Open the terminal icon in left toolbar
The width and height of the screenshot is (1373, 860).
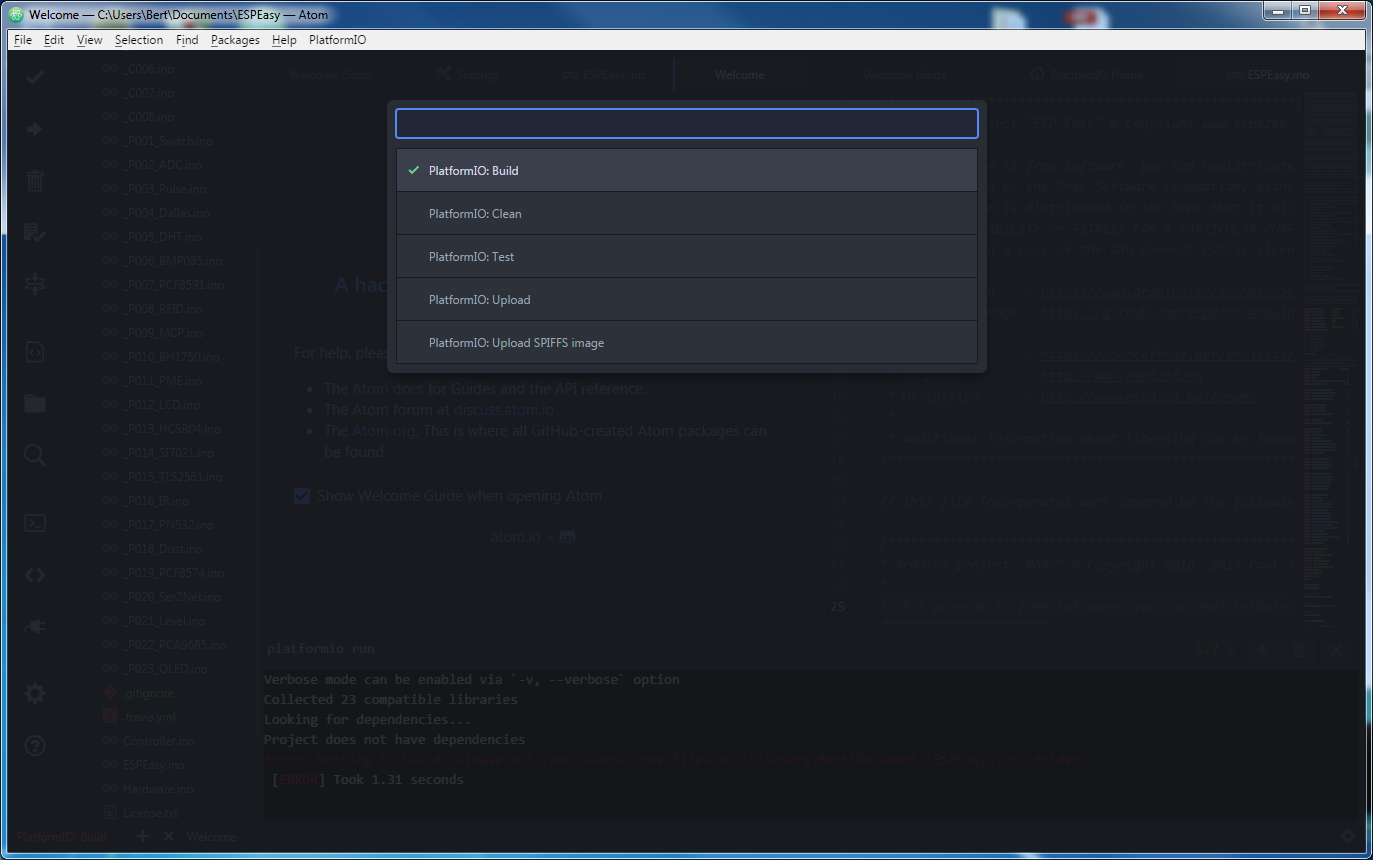tap(35, 523)
